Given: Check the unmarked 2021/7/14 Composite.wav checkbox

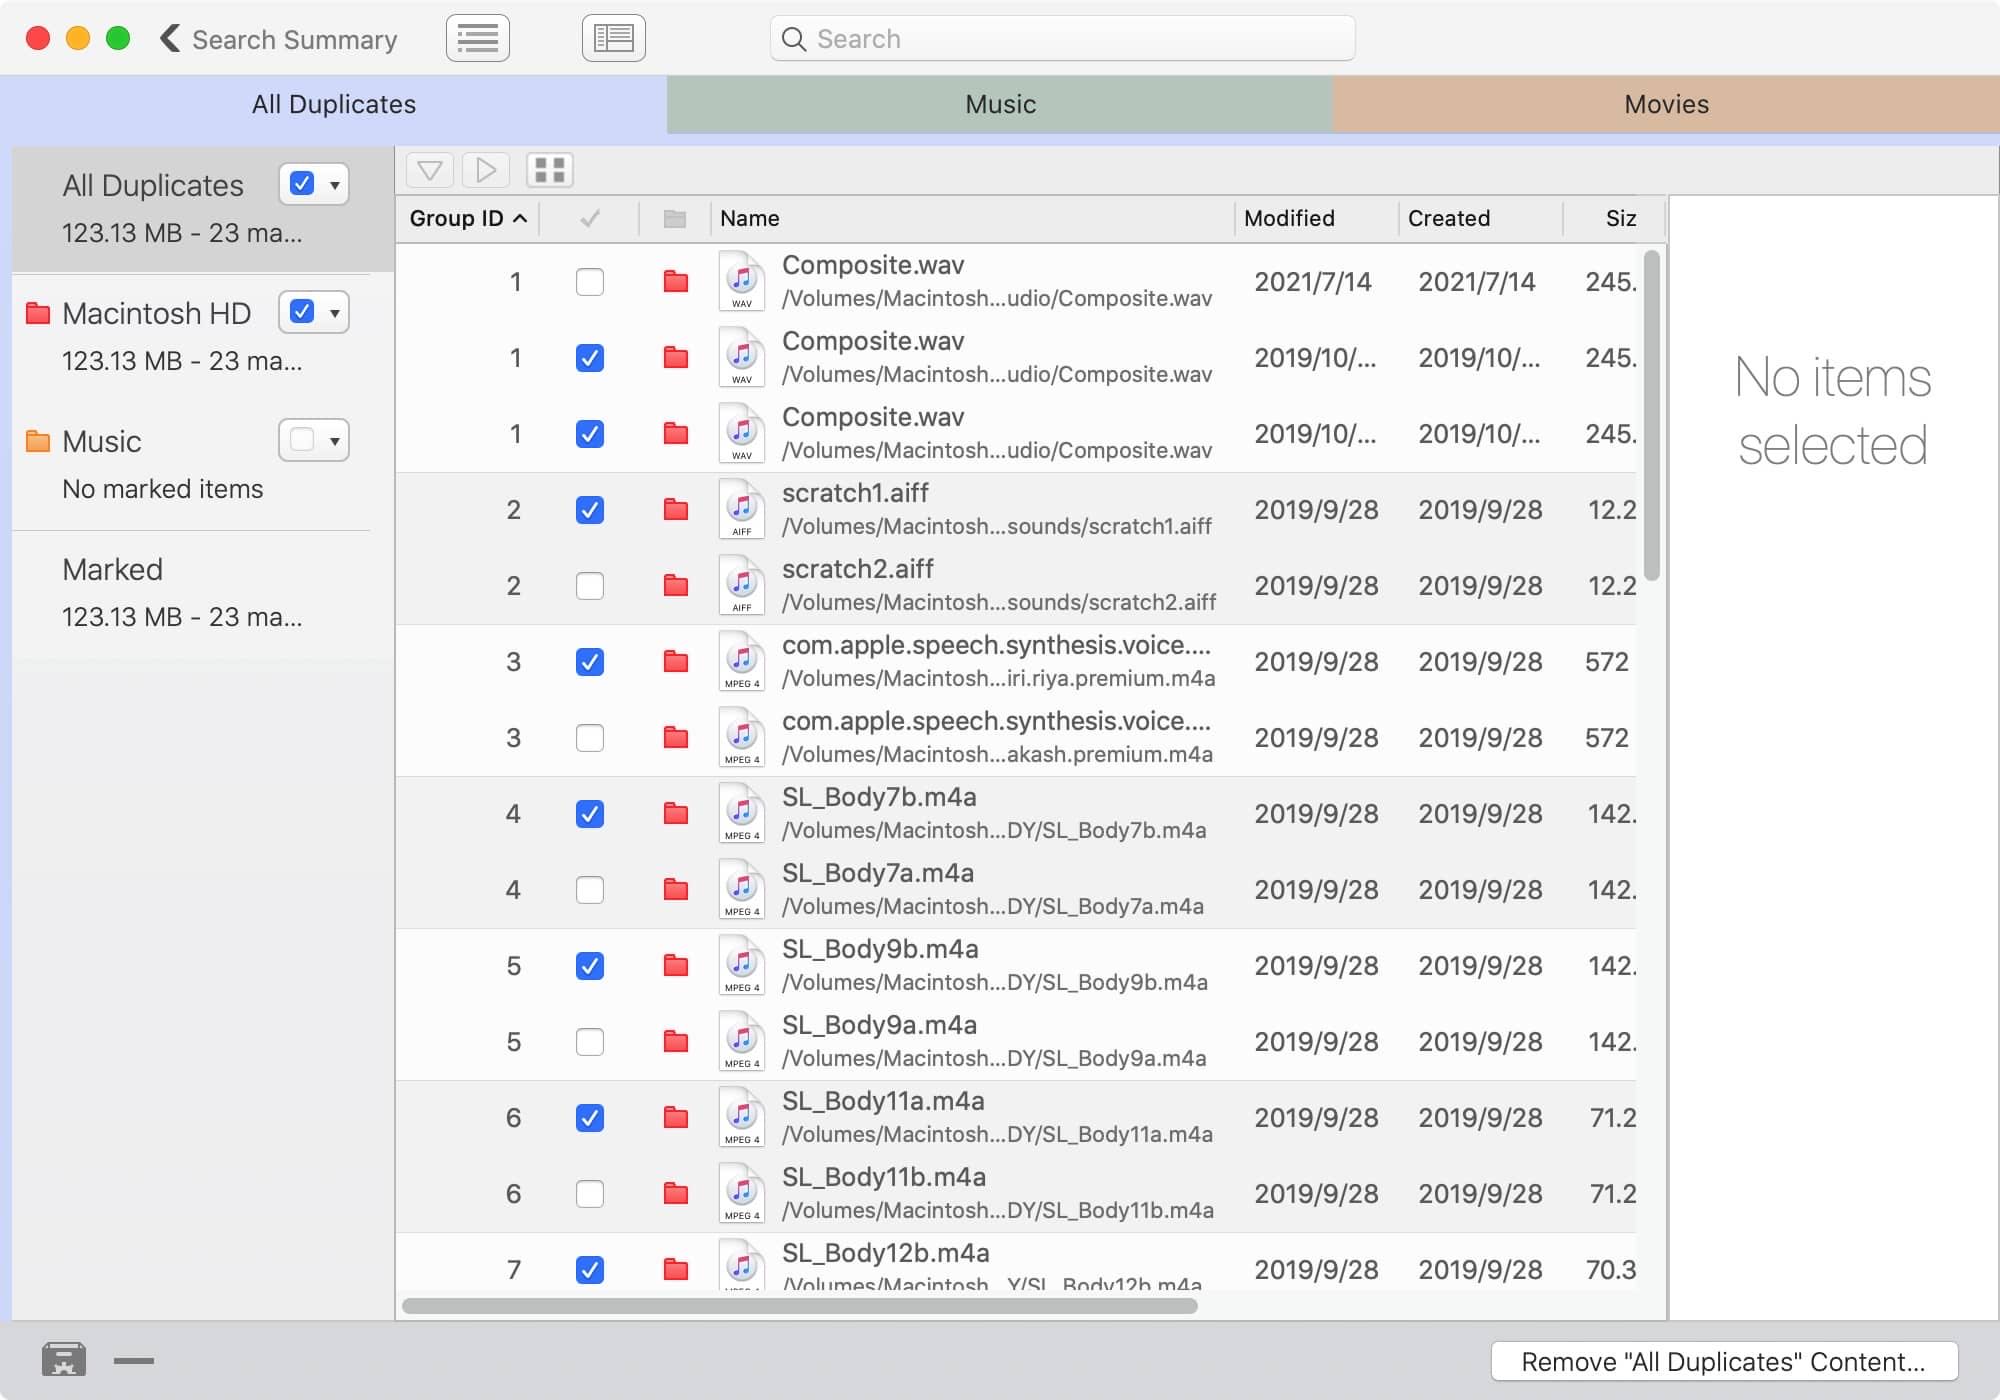Looking at the screenshot, I should [x=590, y=282].
